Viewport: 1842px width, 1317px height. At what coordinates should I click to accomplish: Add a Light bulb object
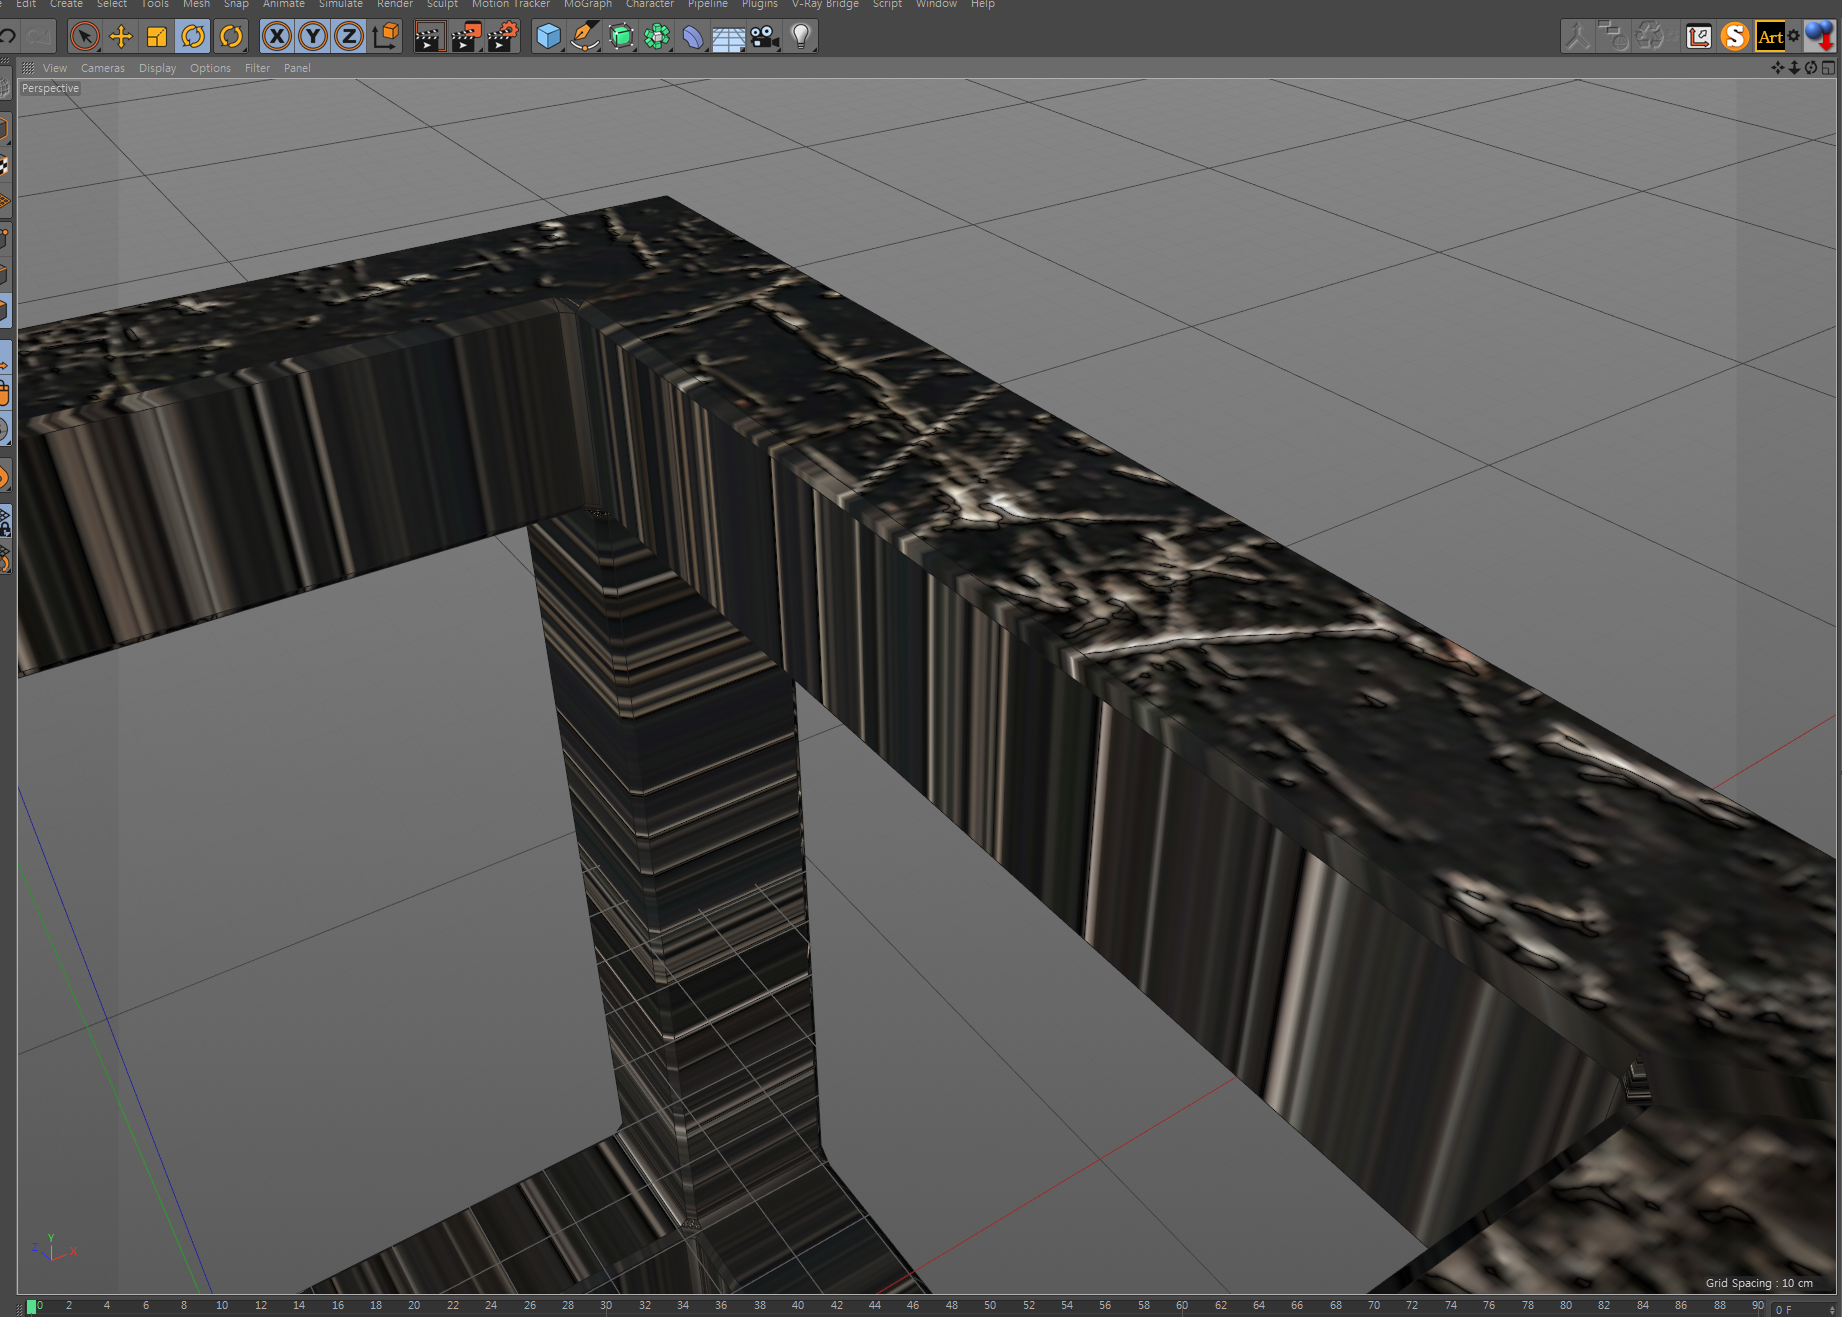coord(801,37)
